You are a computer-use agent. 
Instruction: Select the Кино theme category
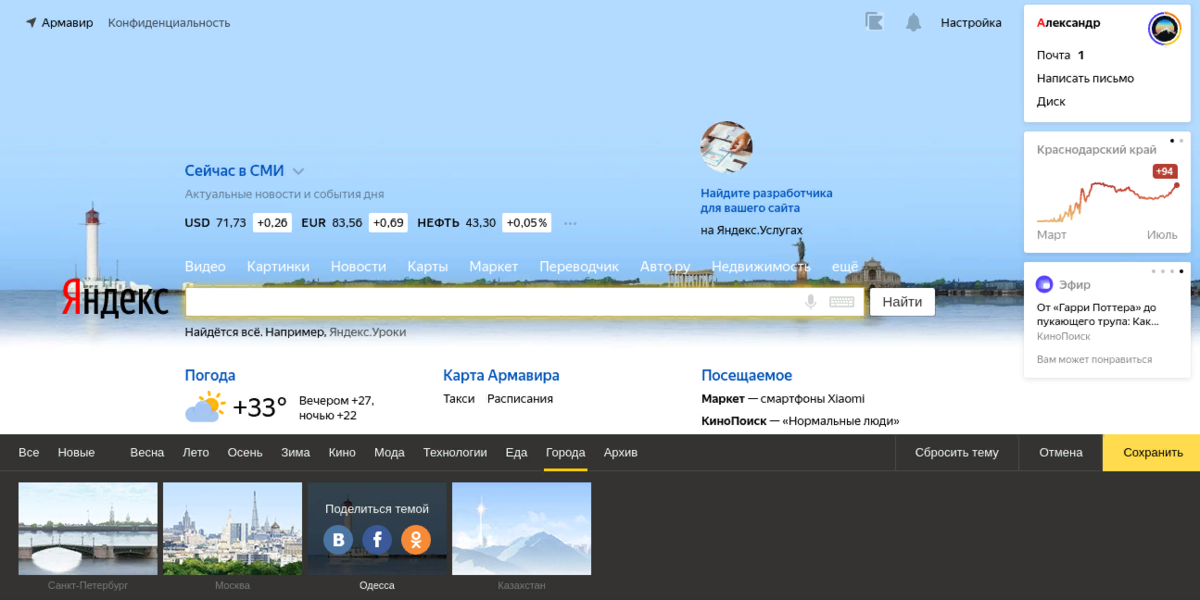pyautogui.click(x=342, y=452)
